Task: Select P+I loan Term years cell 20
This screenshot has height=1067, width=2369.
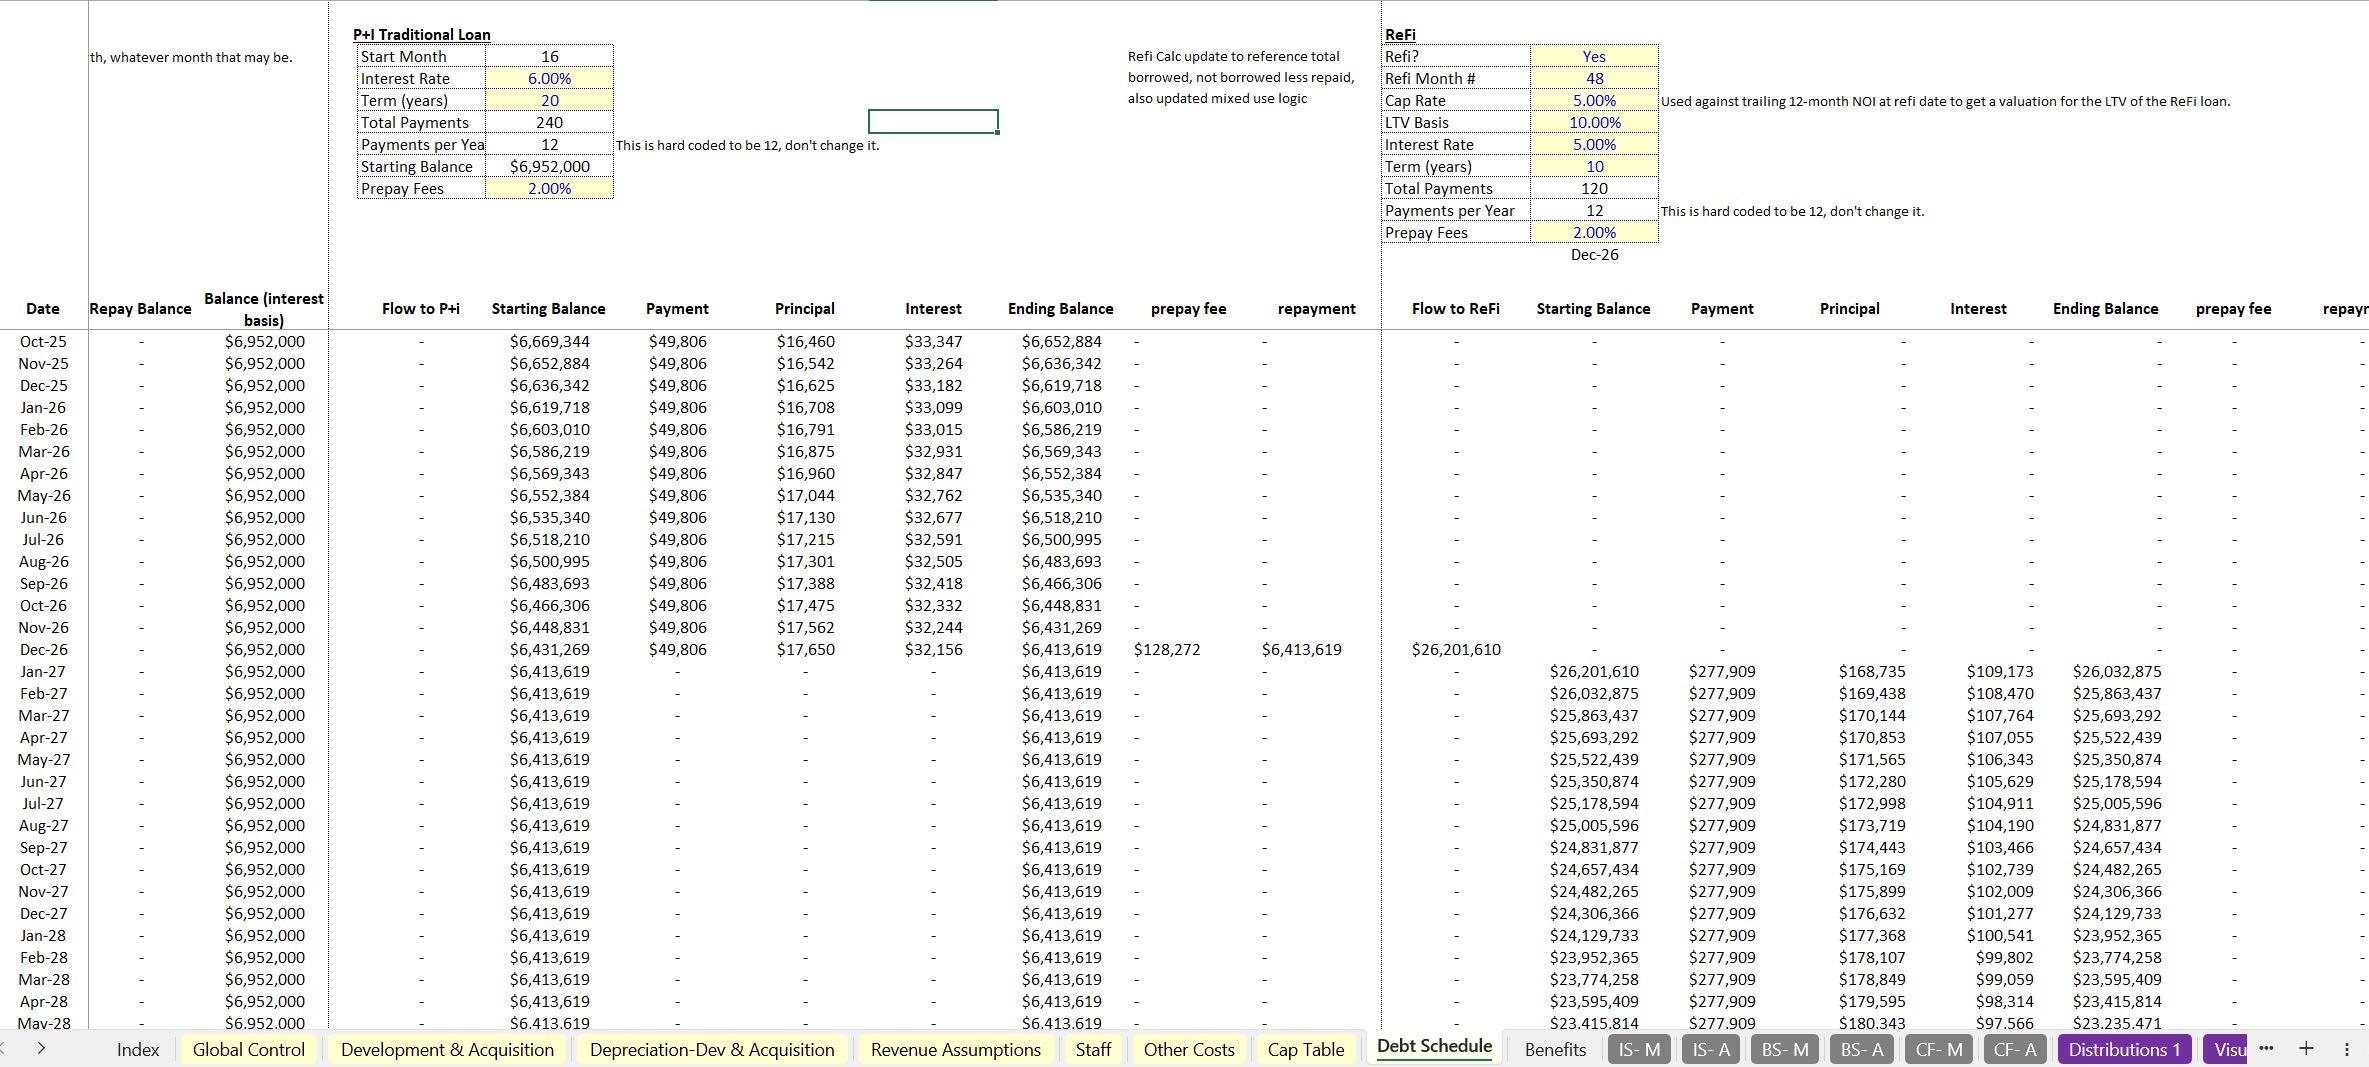Action: [x=549, y=100]
